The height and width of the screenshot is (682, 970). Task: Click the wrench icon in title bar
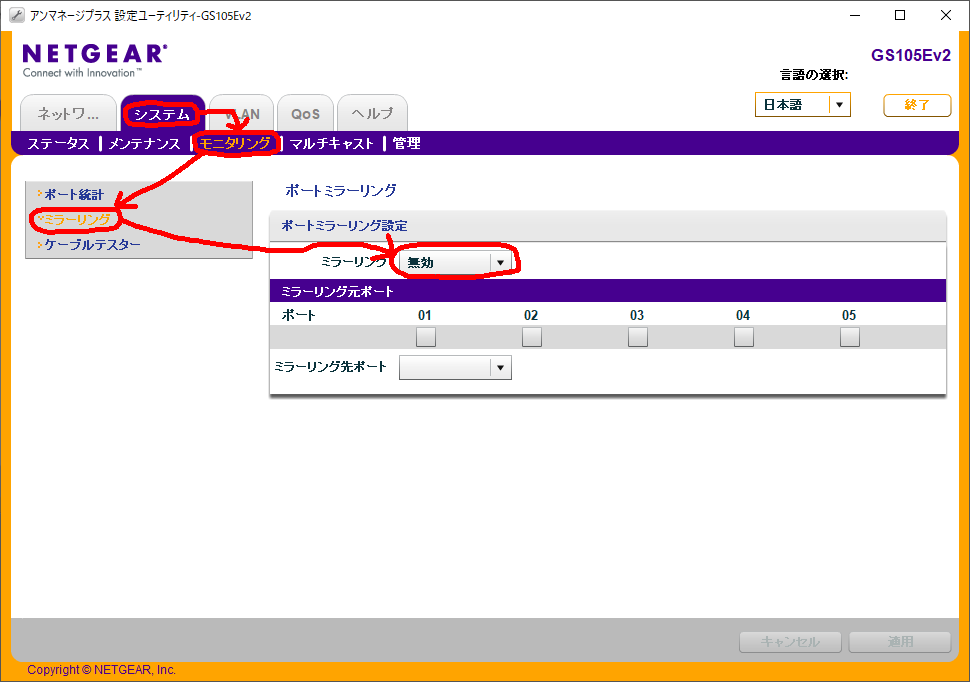(x=17, y=15)
